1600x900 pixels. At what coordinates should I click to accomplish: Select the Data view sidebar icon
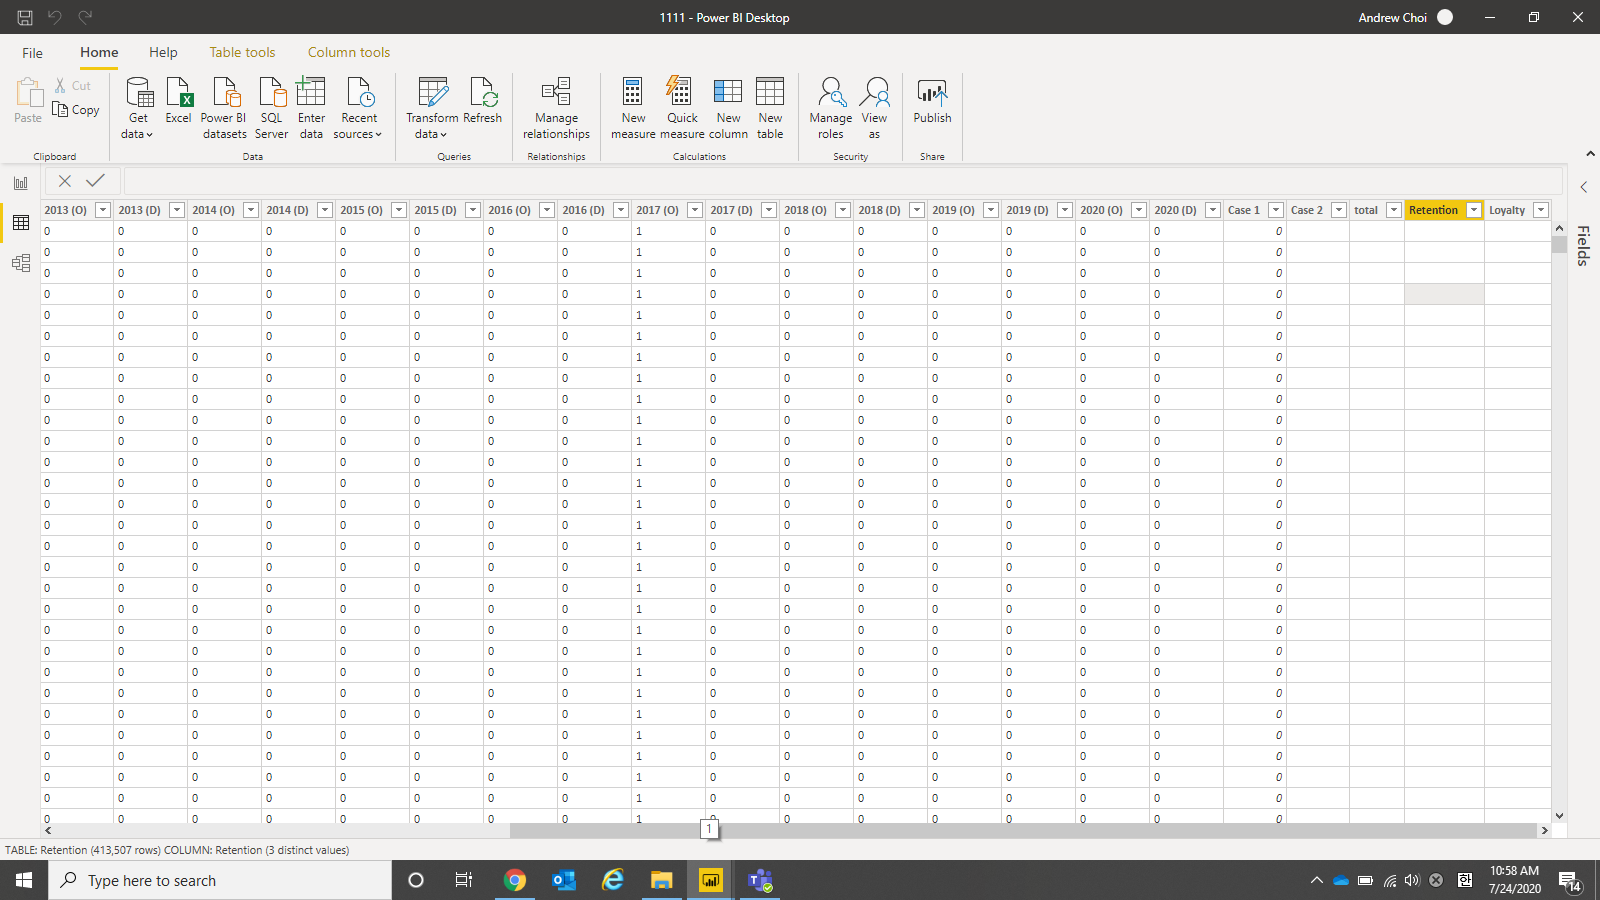tap(21, 223)
